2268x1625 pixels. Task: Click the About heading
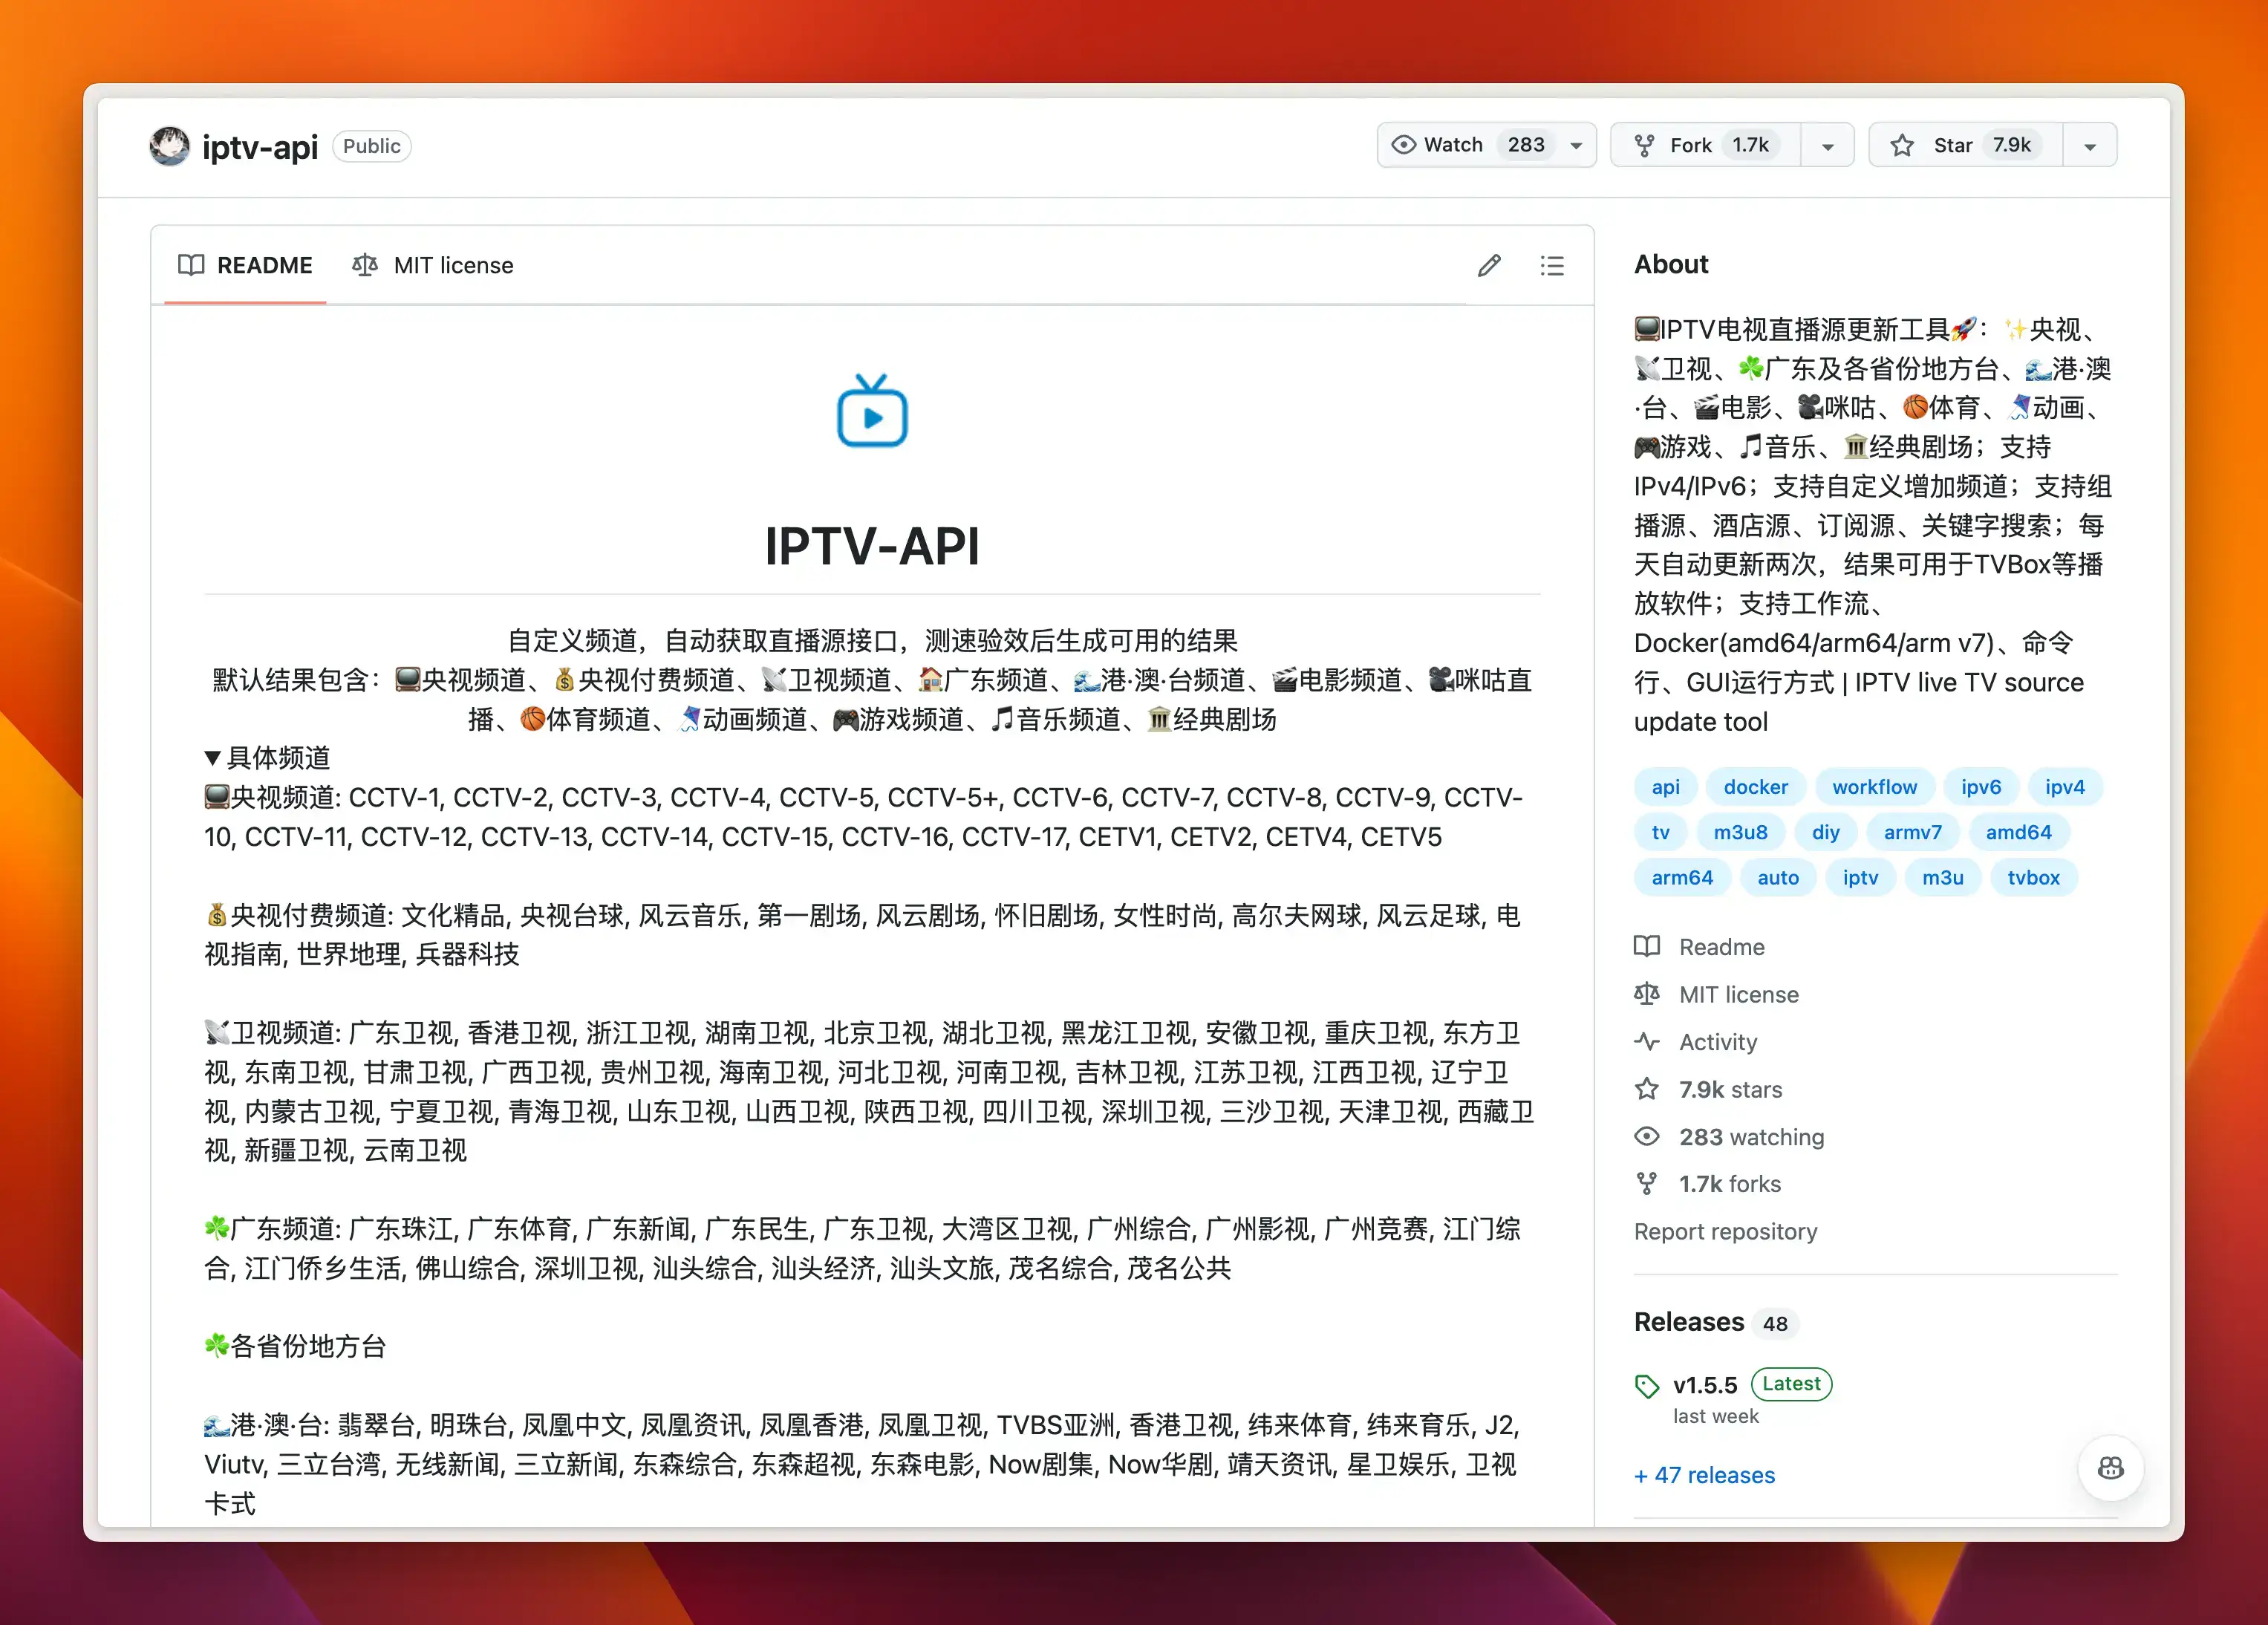(x=1671, y=264)
